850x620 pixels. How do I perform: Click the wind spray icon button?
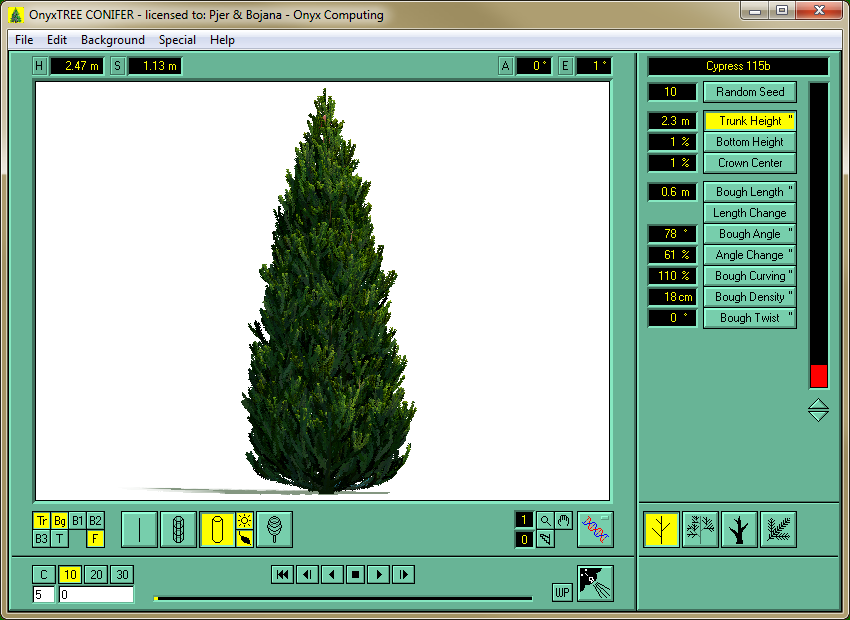[595, 583]
